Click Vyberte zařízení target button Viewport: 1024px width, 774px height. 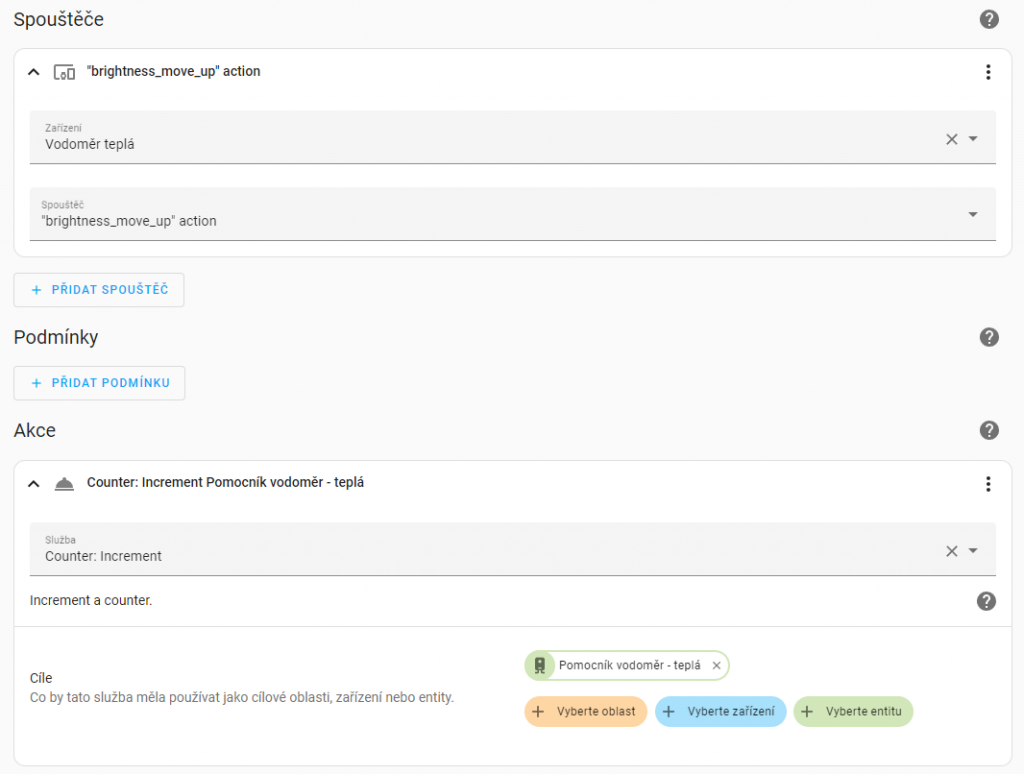720,711
